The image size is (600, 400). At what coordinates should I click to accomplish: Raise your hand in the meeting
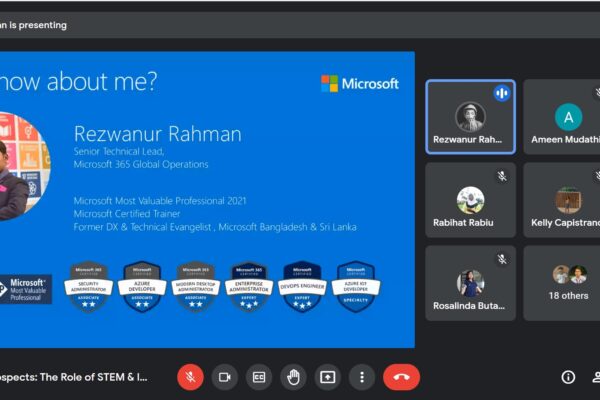click(293, 377)
